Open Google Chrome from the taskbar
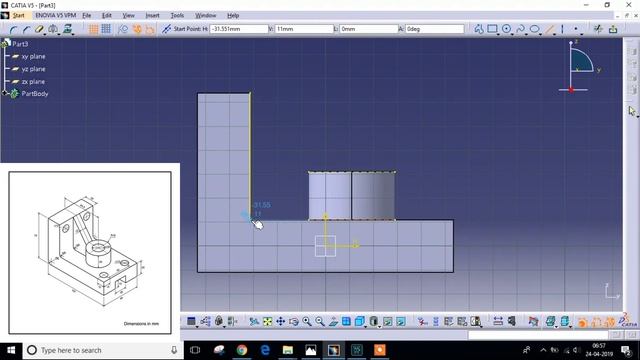 click(x=242, y=350)
